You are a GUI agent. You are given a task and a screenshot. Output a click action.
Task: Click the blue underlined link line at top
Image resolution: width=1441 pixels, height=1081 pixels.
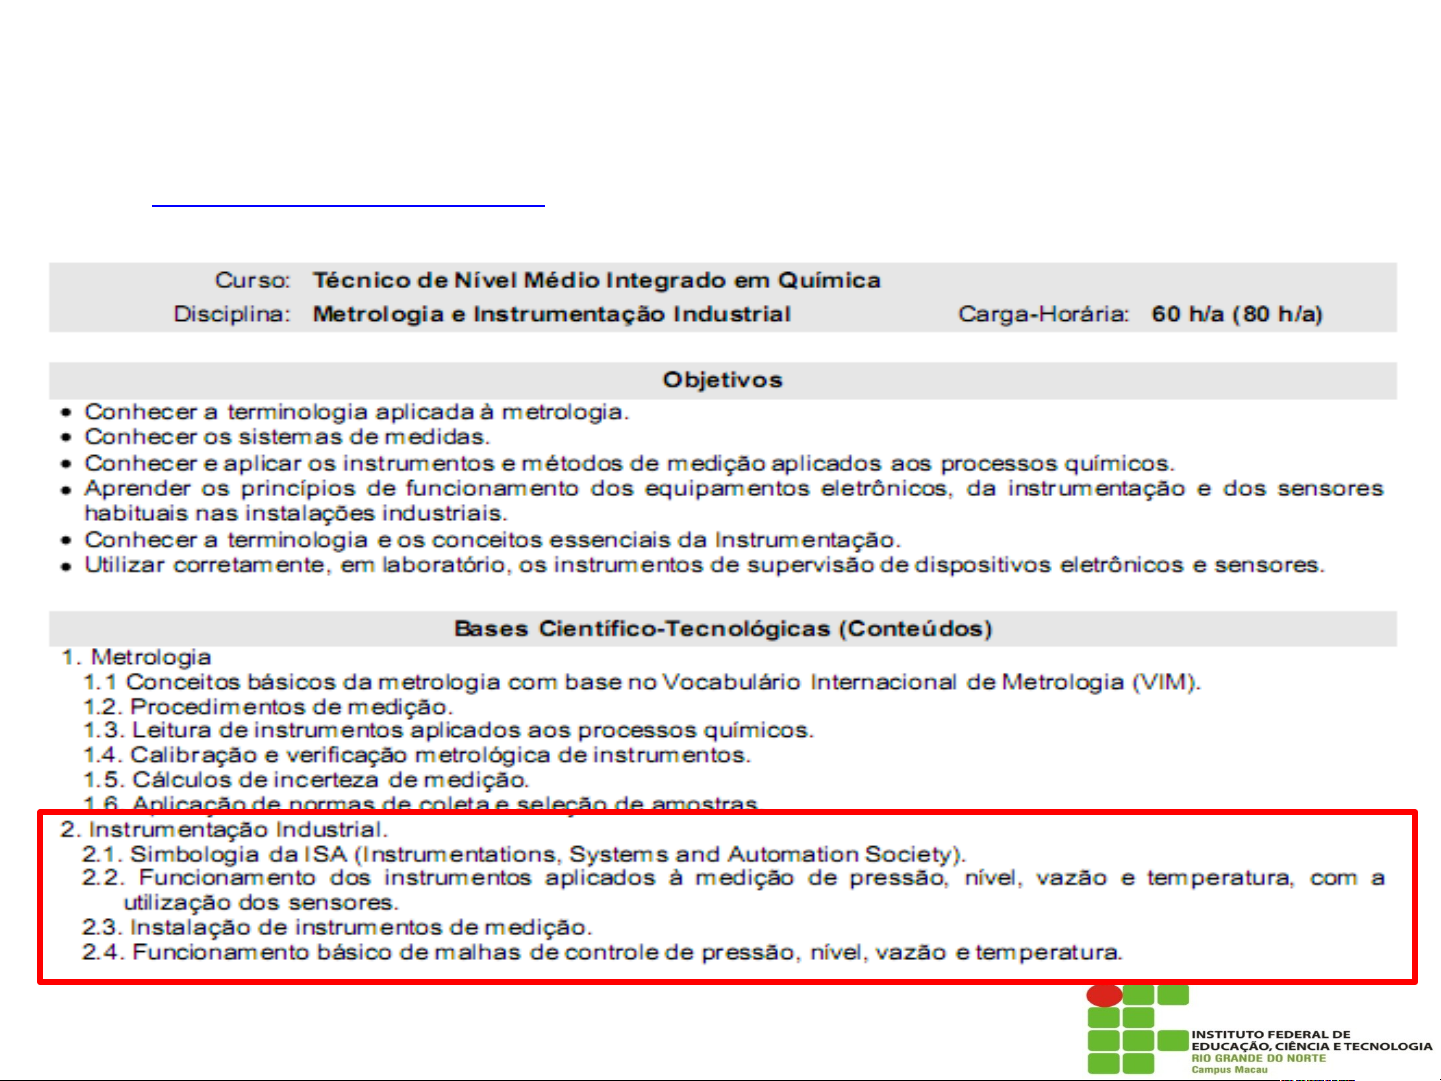(348, 205)
